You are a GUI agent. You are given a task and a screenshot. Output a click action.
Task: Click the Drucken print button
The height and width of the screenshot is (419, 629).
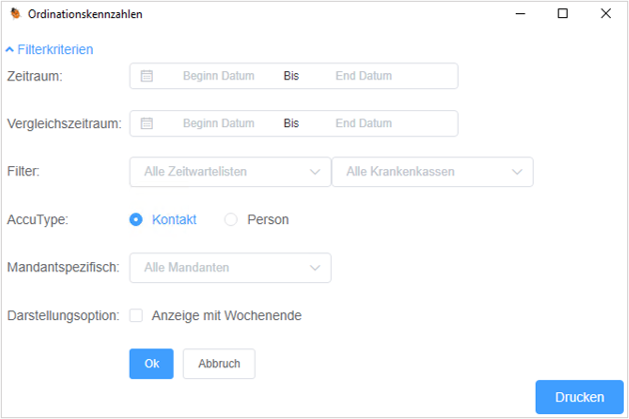(579, 397)
